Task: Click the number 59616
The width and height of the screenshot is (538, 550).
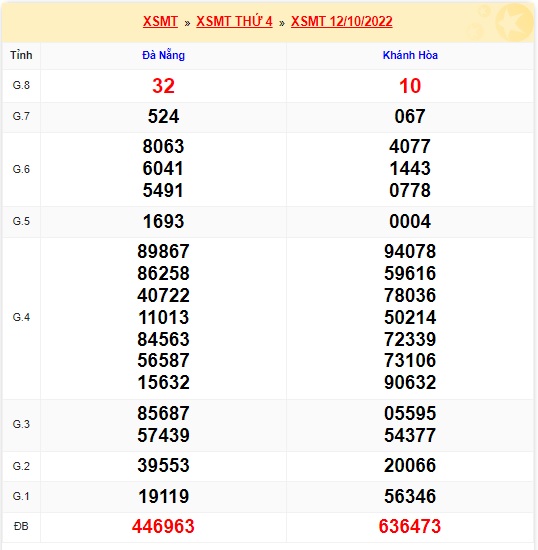Action: point(410,274)
